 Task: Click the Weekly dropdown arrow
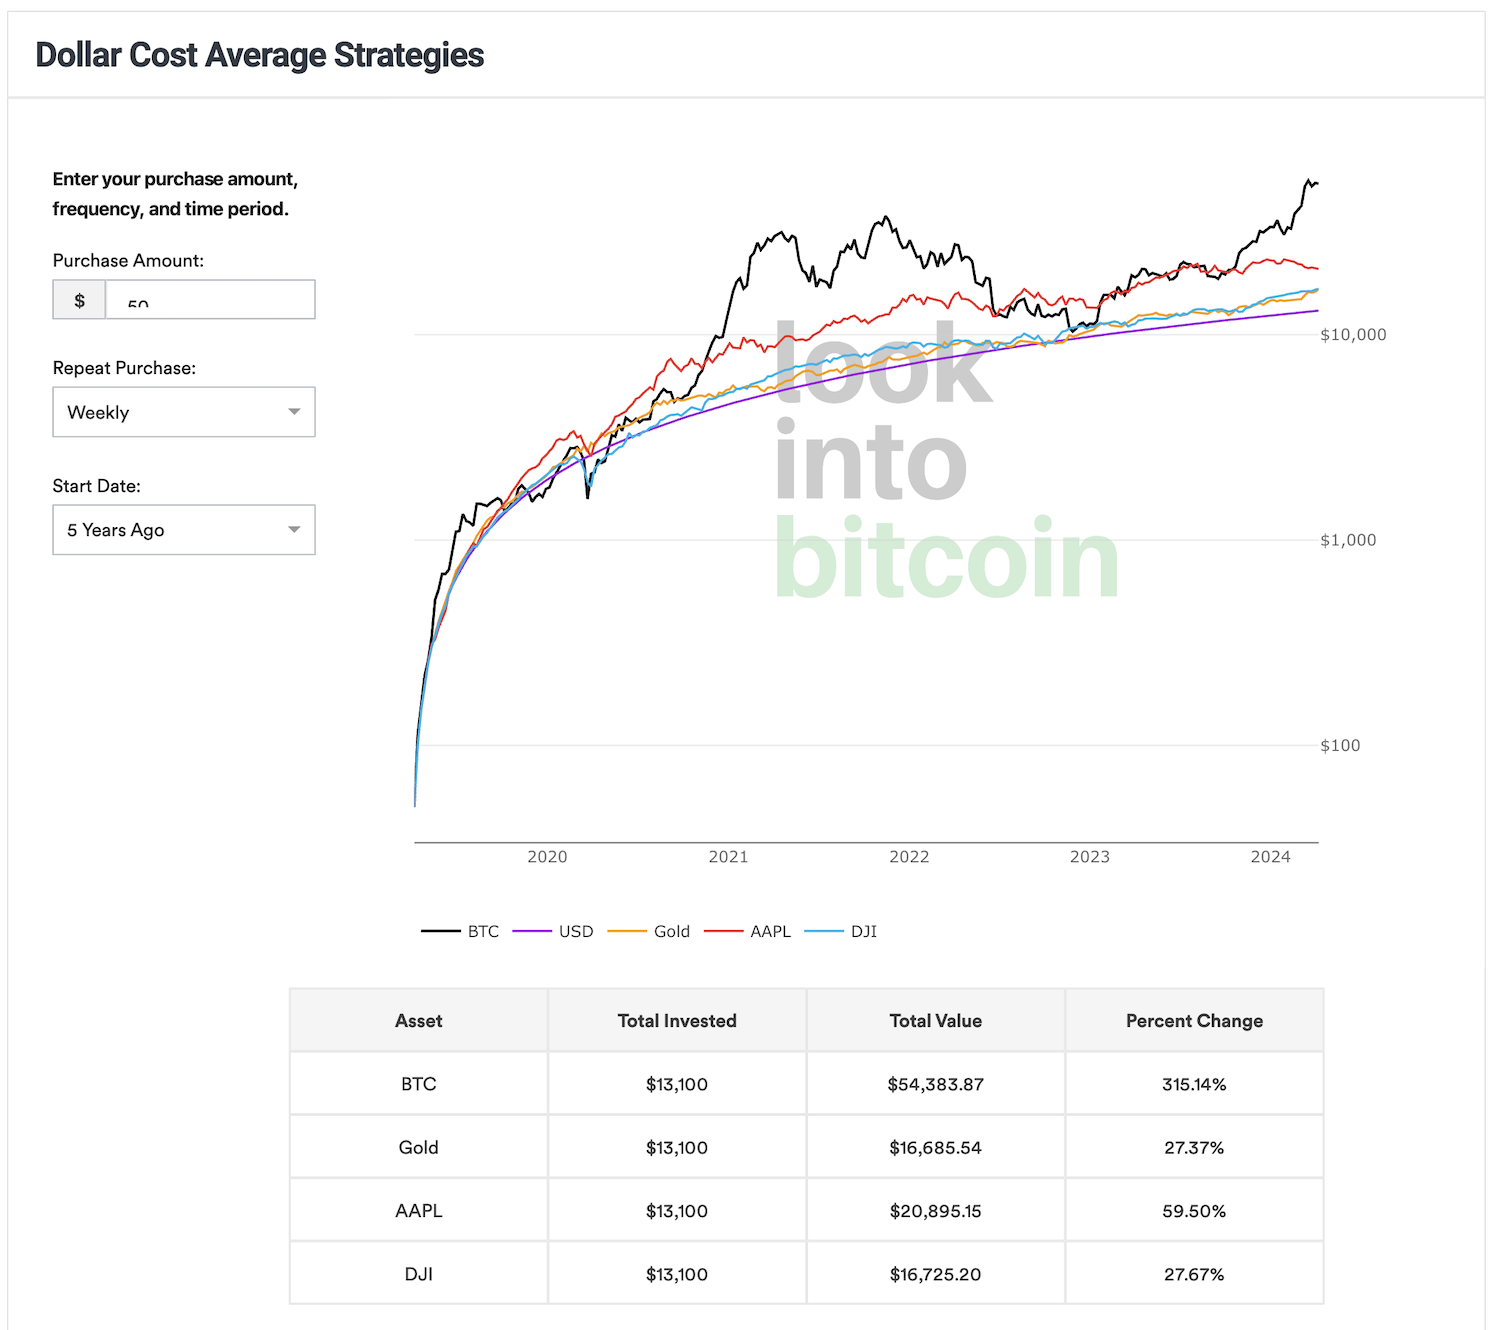pos(294,412)
